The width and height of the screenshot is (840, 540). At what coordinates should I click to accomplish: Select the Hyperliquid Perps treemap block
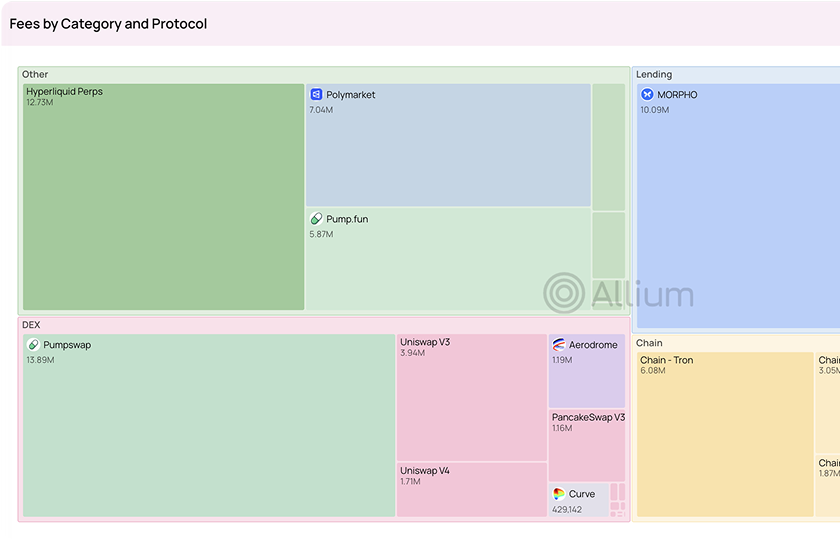coord(163,197)
